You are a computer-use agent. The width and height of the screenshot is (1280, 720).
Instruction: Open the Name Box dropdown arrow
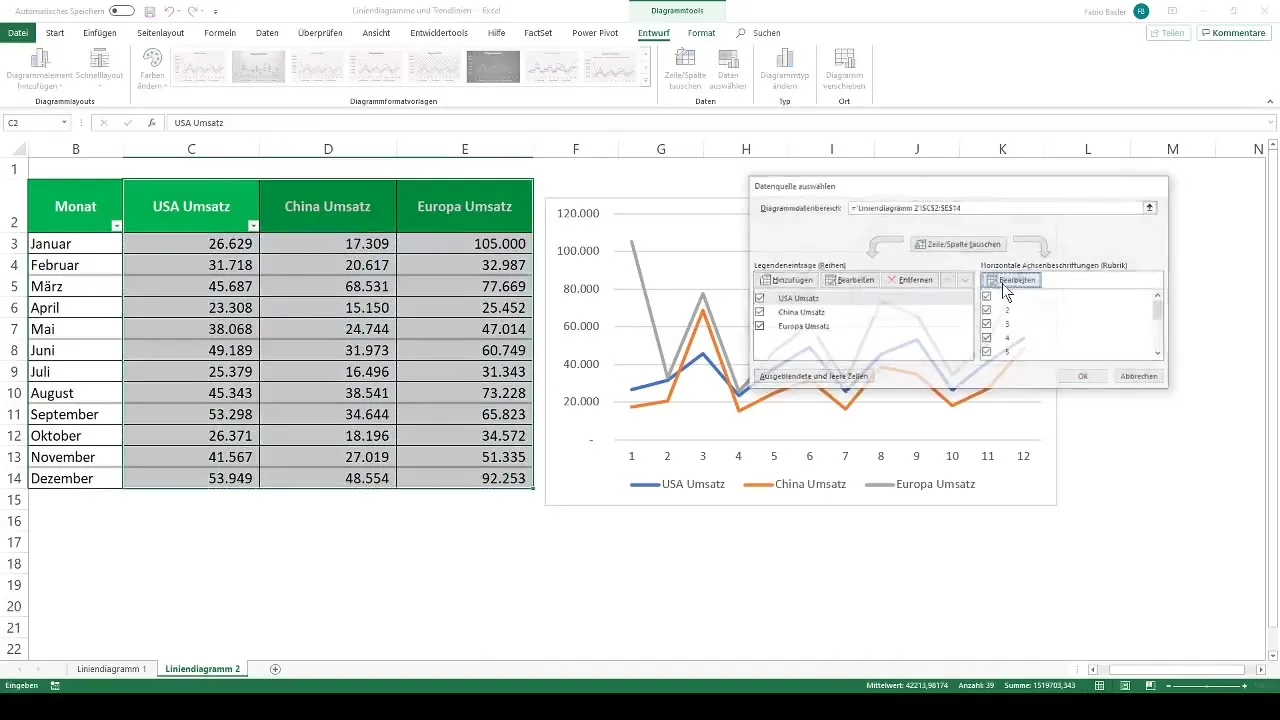64,123
